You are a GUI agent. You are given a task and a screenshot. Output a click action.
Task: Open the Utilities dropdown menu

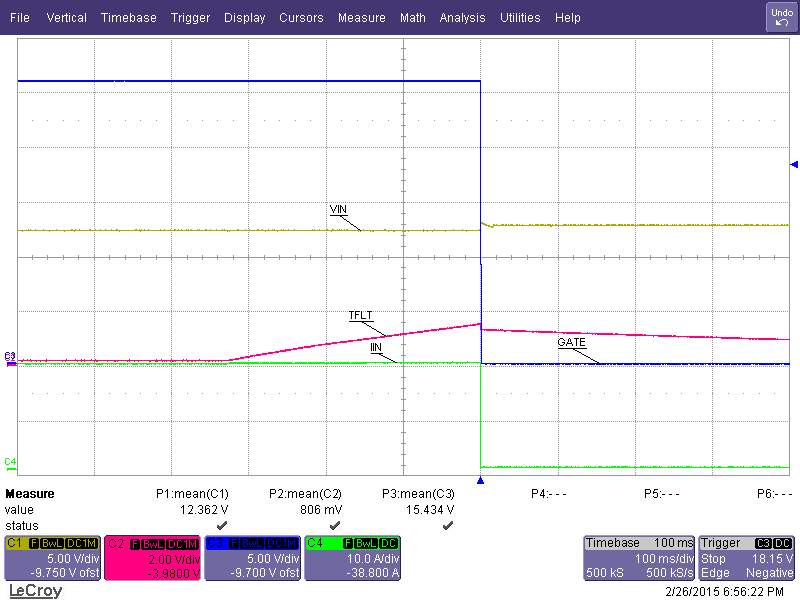[x=520, y=17]
